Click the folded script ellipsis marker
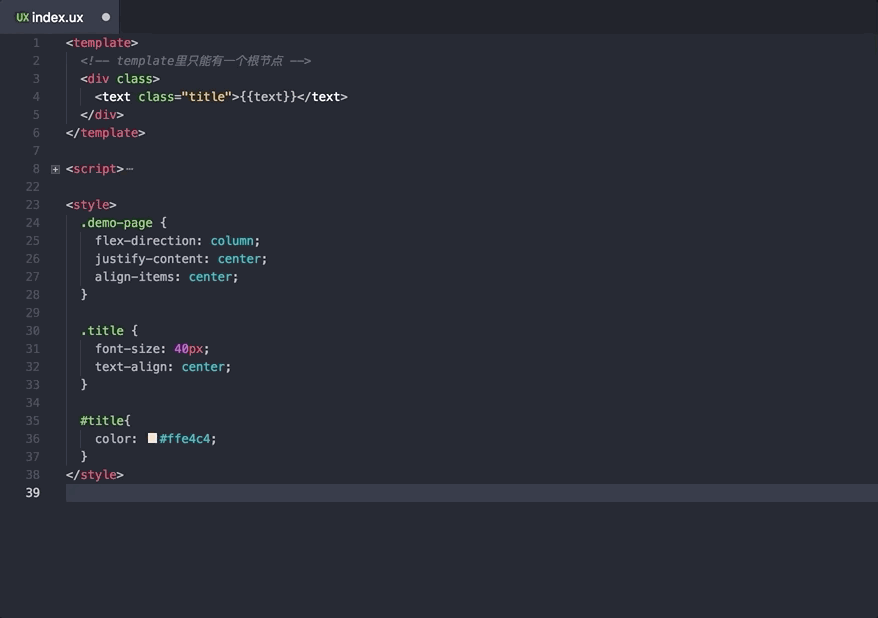878x618 pixels. [x=130, y=168]
